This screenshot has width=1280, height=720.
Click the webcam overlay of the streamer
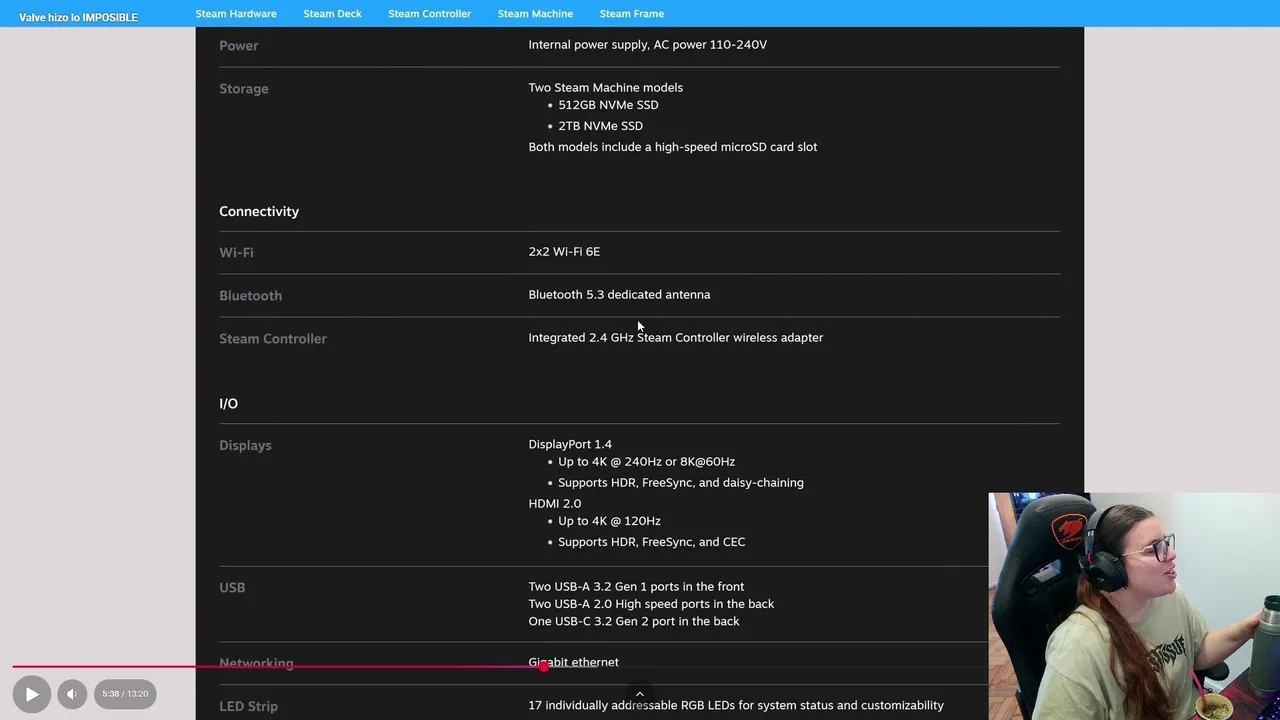1134,606
